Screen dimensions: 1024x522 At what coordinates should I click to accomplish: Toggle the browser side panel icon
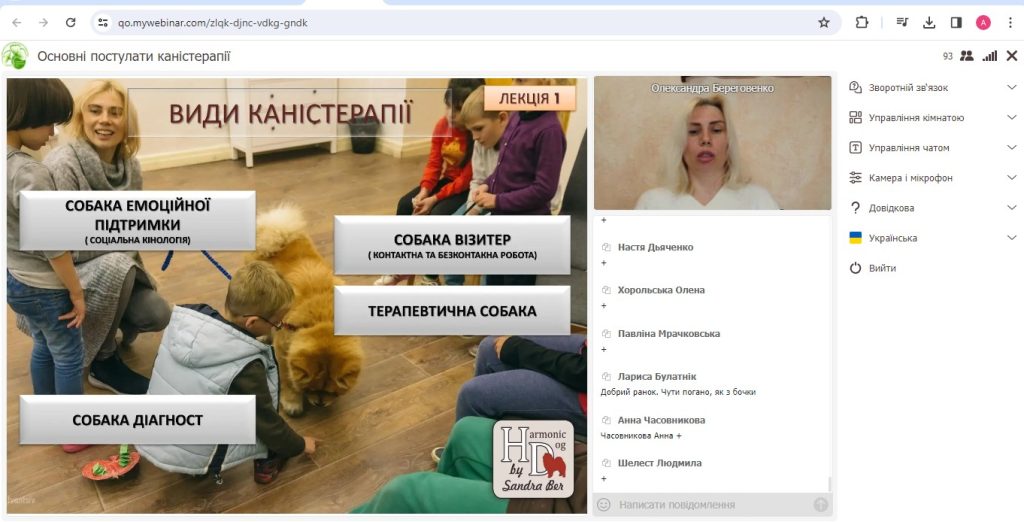[x=956, y=22]
